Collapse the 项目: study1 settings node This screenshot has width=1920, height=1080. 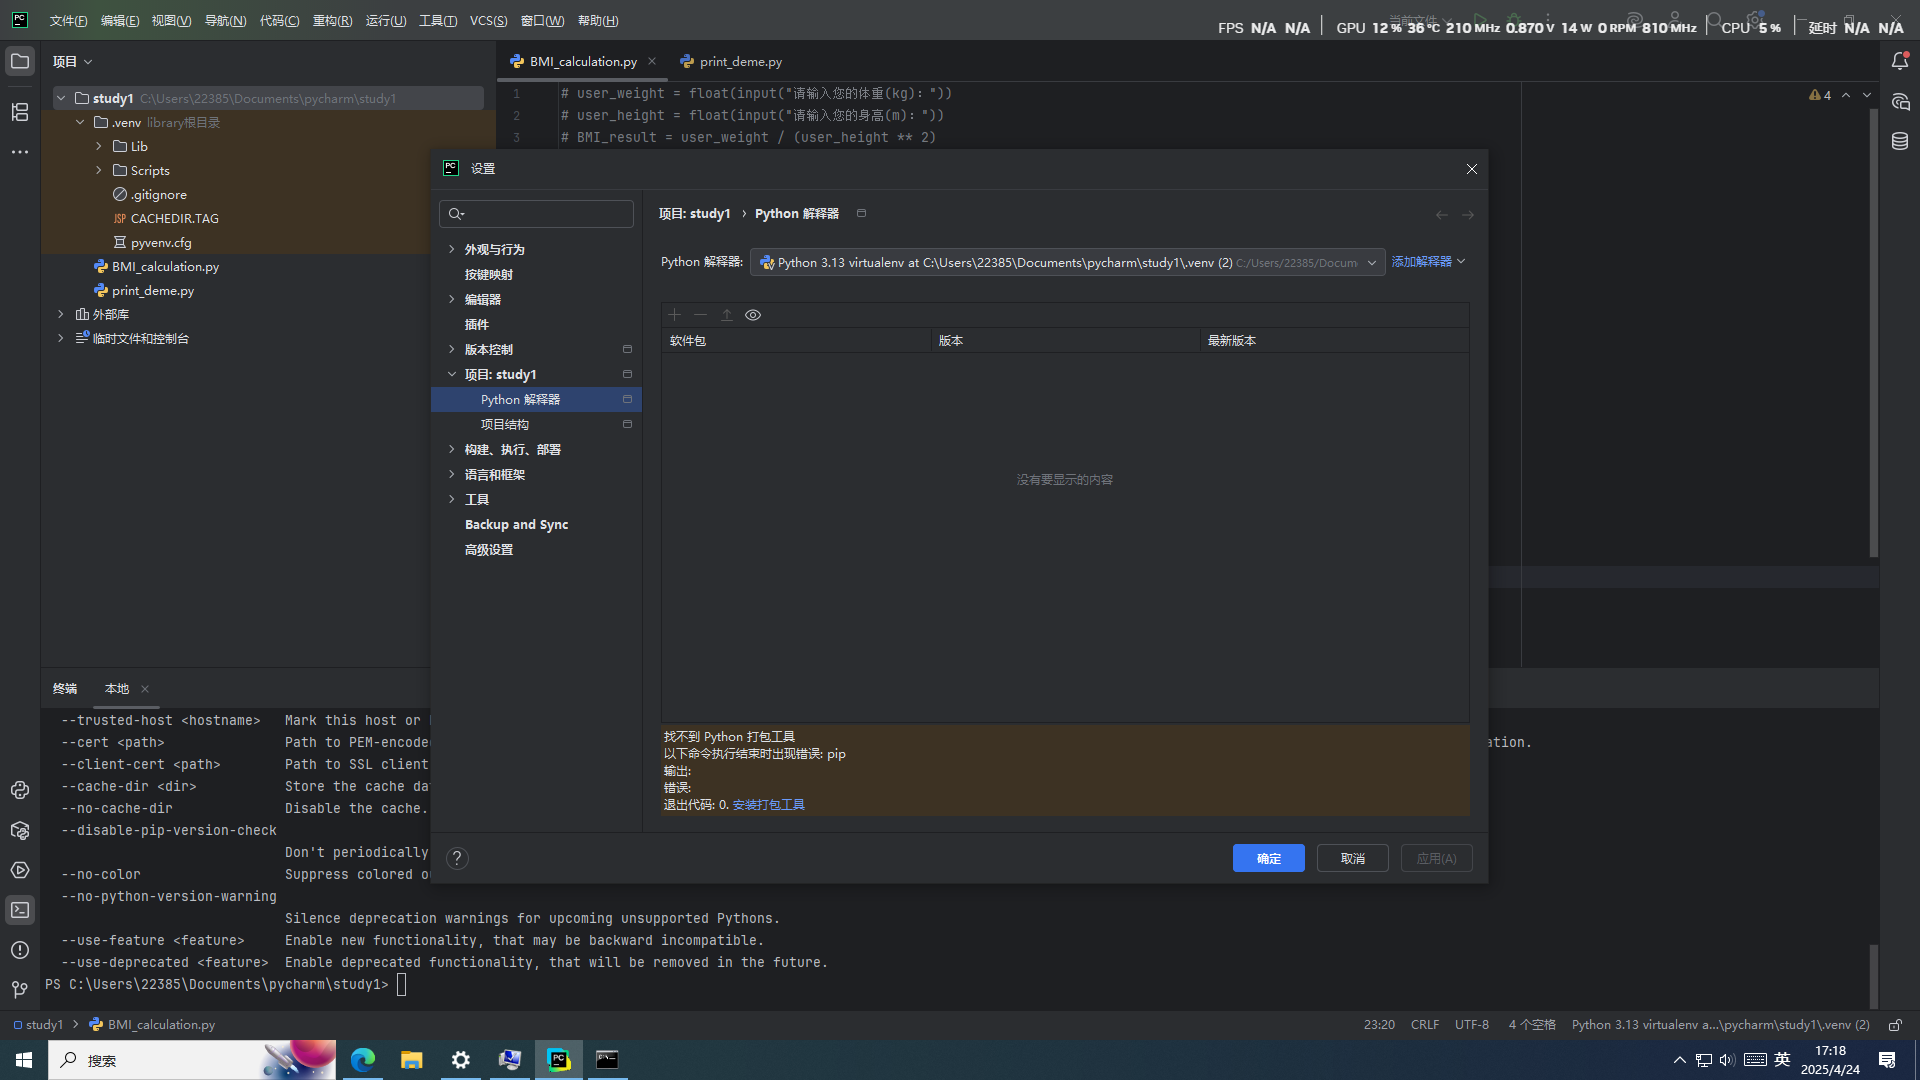(452, 374)
